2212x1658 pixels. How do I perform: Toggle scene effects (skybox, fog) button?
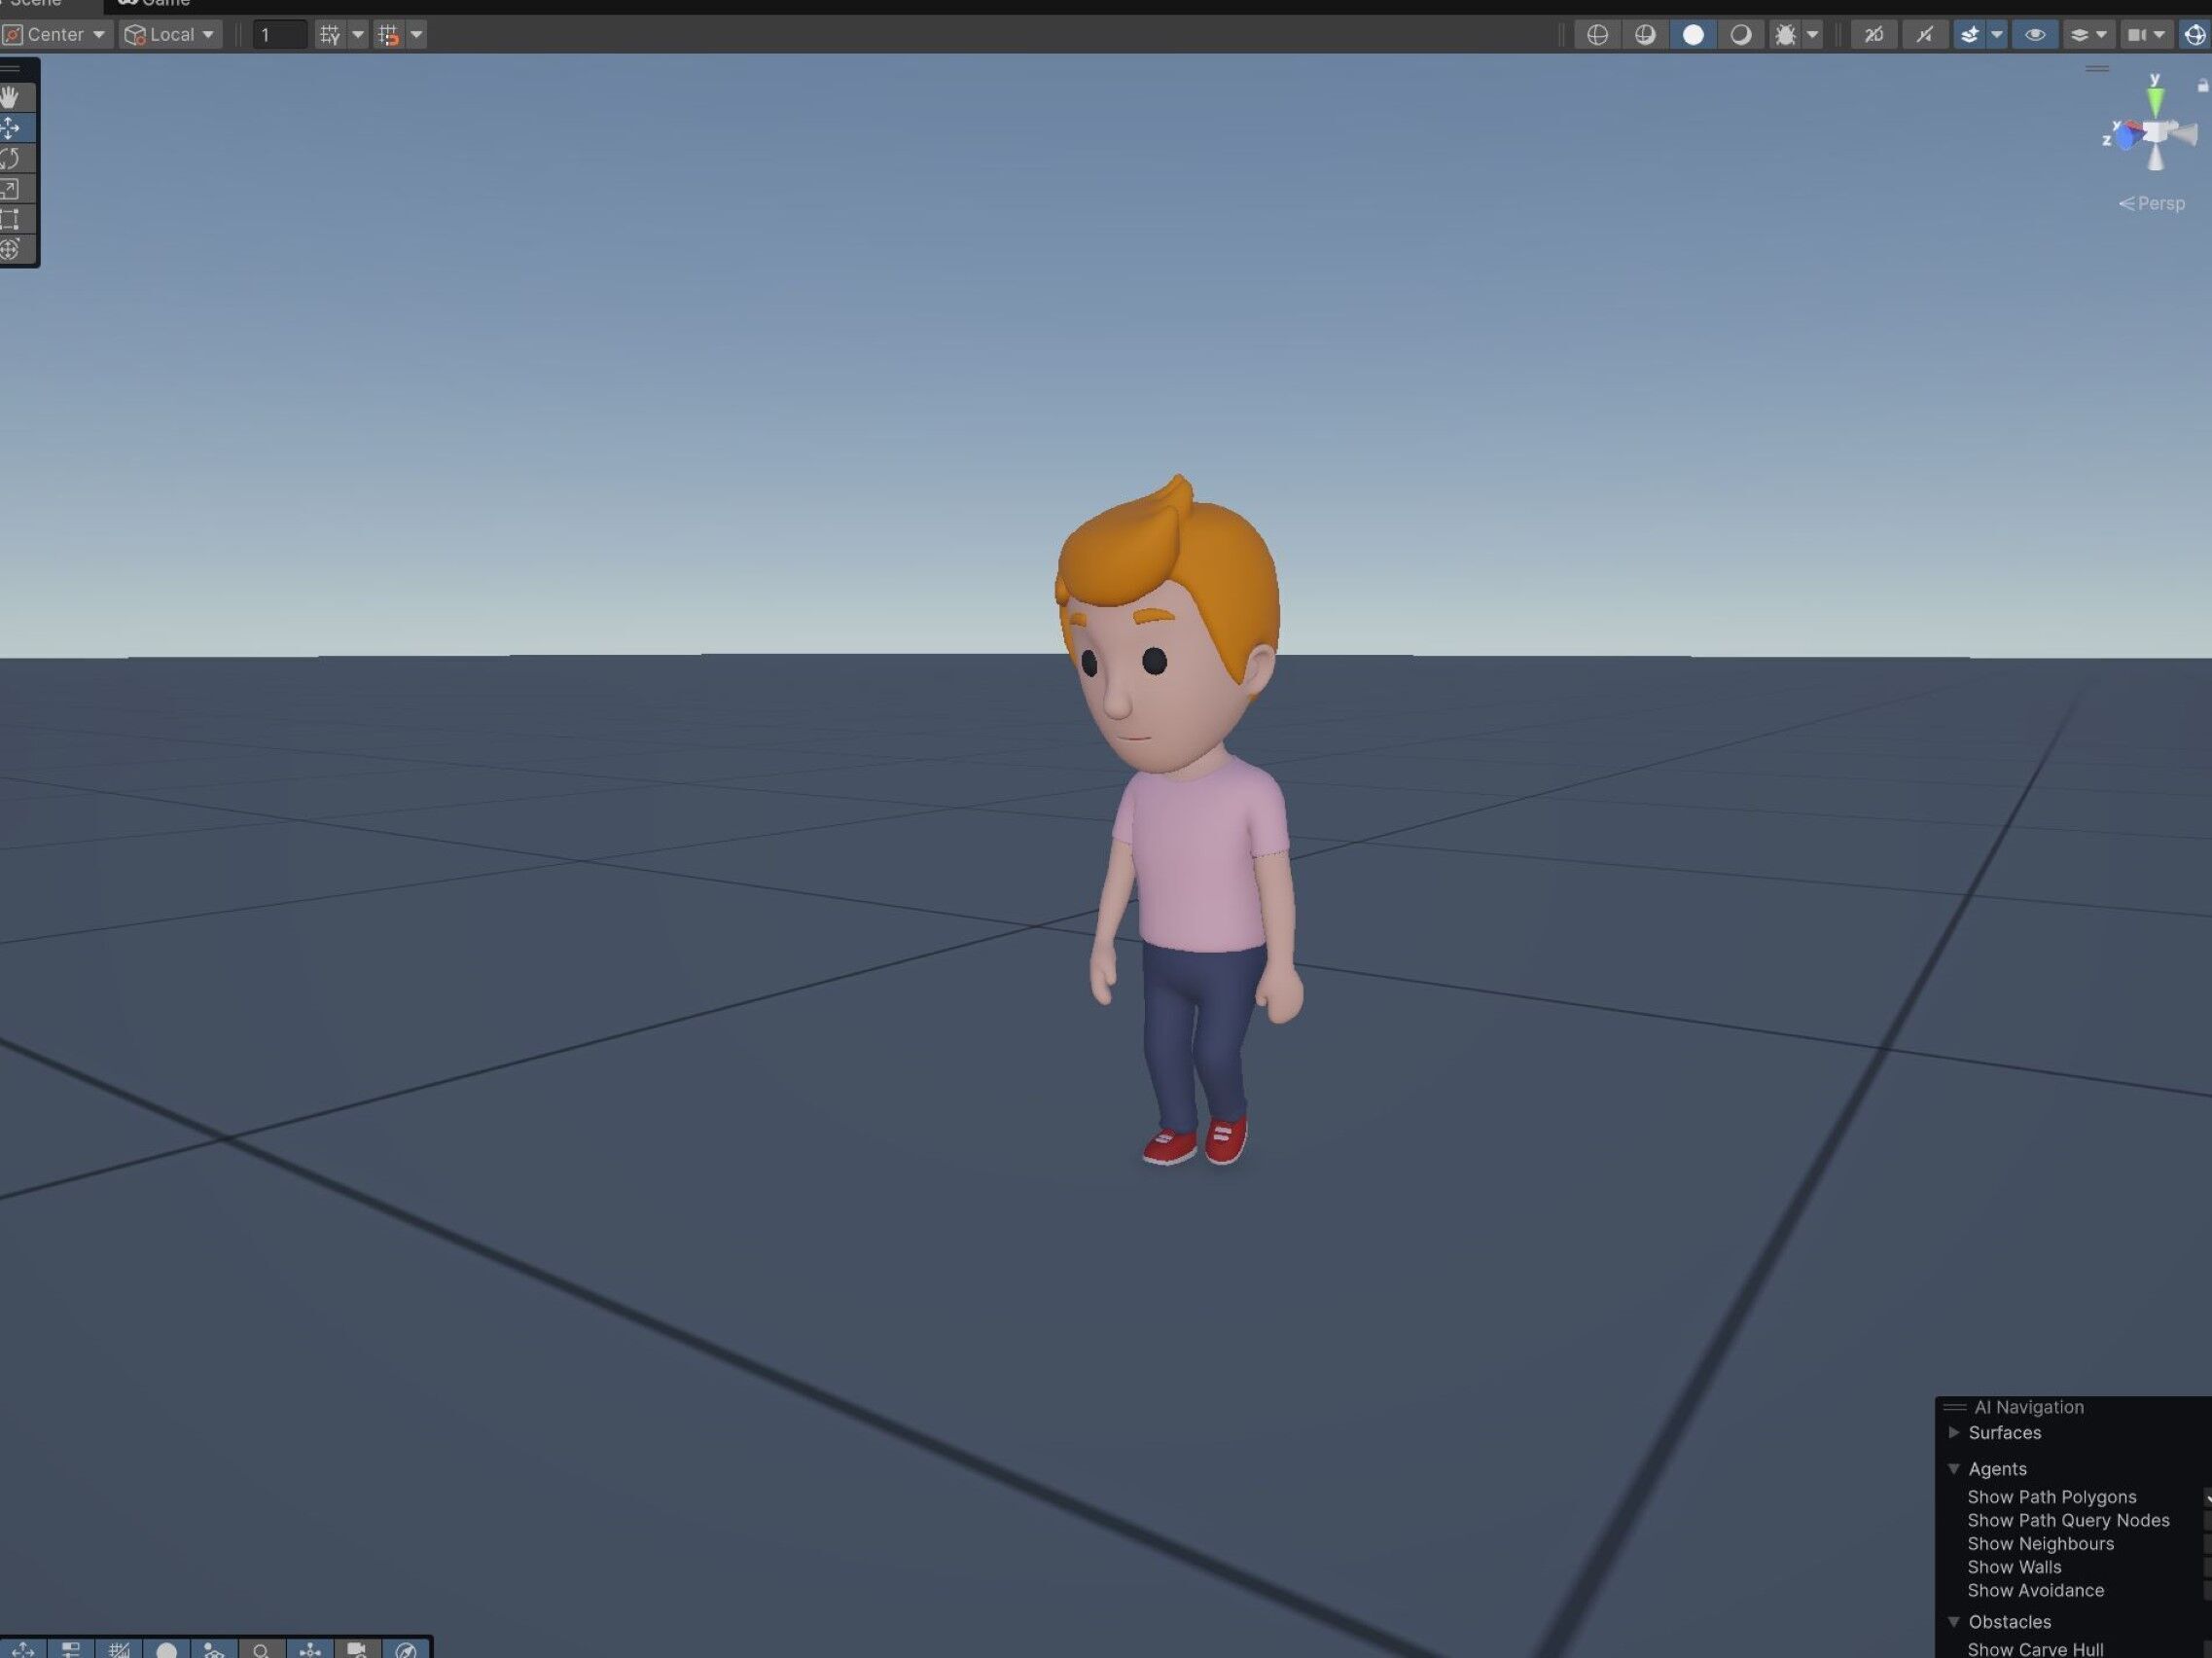point(1969,35)
